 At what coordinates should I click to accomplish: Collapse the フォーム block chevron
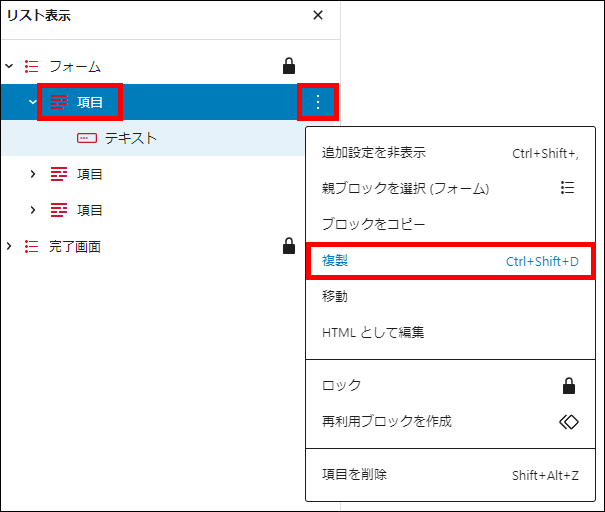click(x=9, y=66)
